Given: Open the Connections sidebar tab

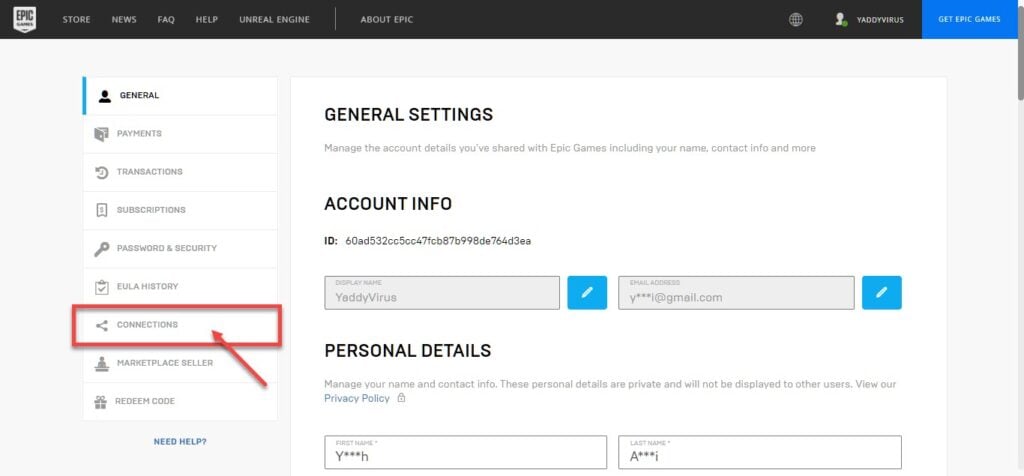Looking at the screenshot, I should [x=180, y=325].
